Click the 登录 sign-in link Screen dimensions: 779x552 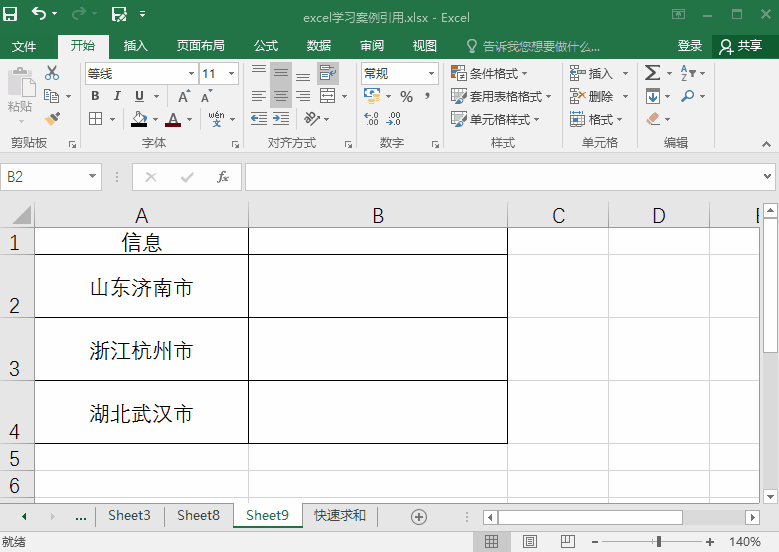click(x=689, y=46)
